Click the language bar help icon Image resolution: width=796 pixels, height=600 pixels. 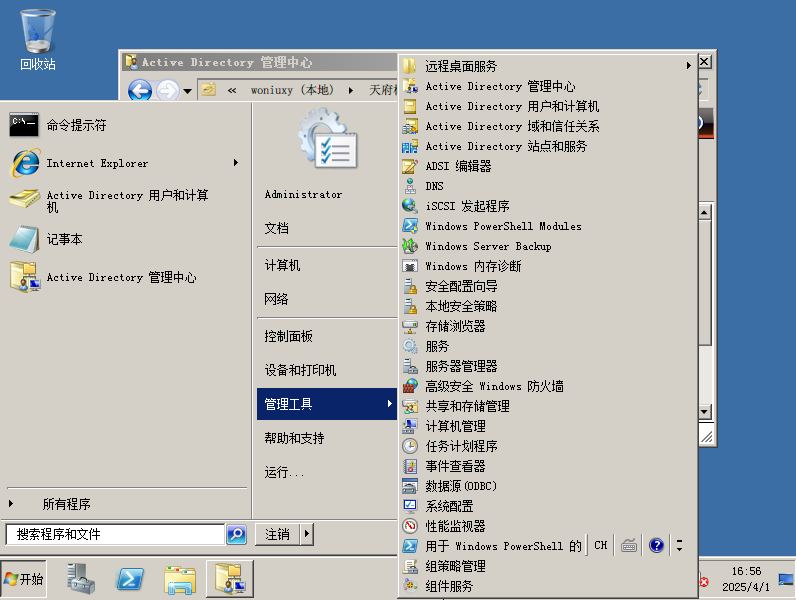click(x=656, y=546)
